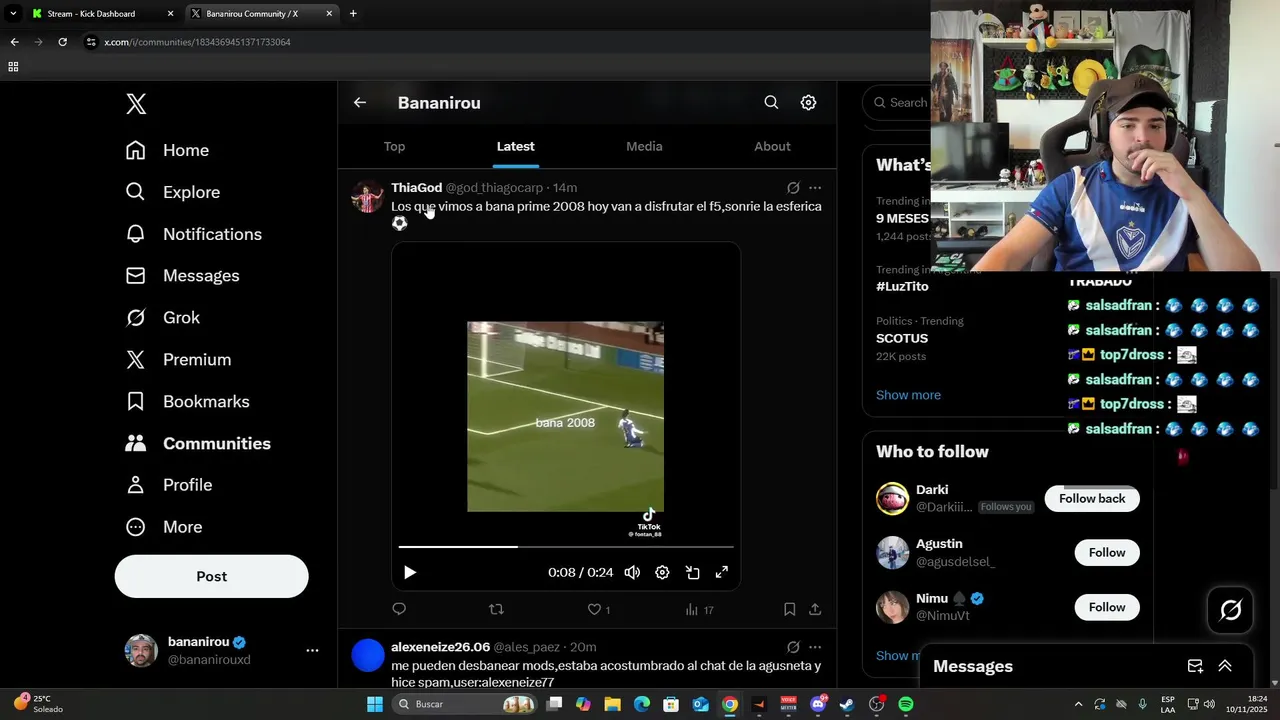Screen dimensions: 1280x720
Task: Open Chrome apps grid shortcut
Action: [13, 67]
